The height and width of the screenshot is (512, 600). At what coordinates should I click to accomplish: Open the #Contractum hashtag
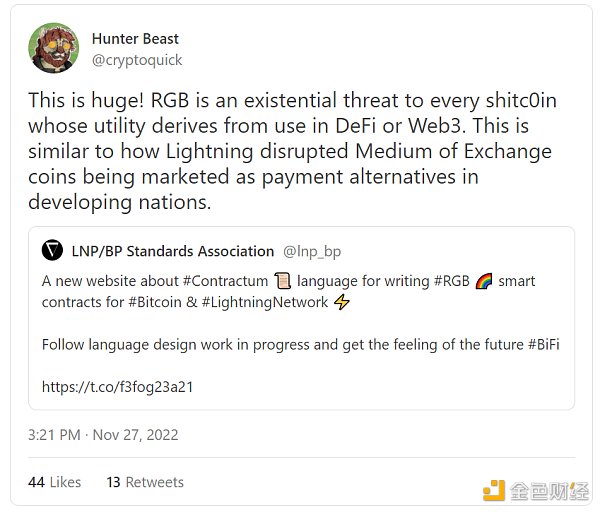(227, 281)
